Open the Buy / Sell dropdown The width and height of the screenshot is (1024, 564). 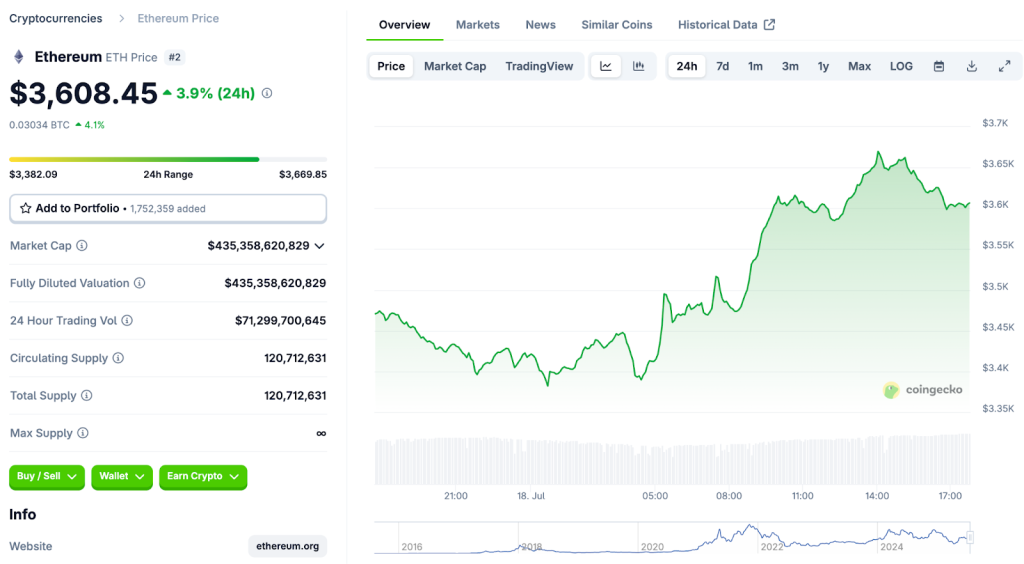tap(47, 477)
